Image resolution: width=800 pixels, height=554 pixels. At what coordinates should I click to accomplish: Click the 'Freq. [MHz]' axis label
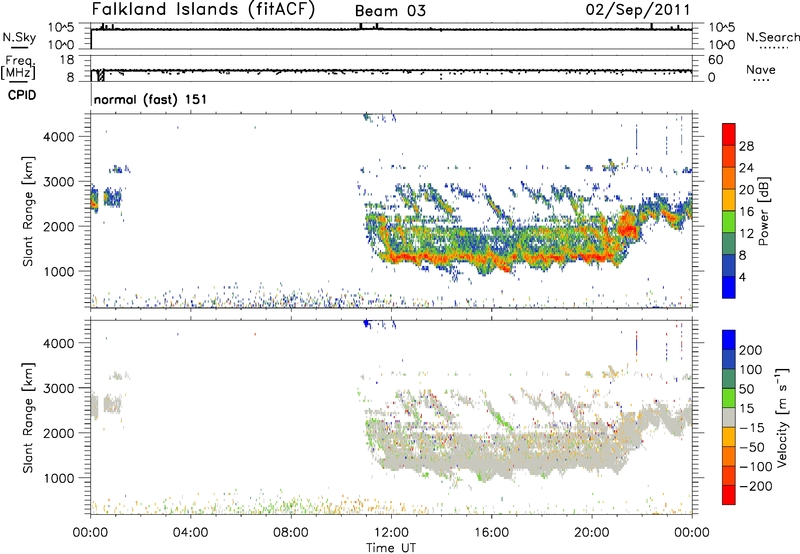point(19,67)
